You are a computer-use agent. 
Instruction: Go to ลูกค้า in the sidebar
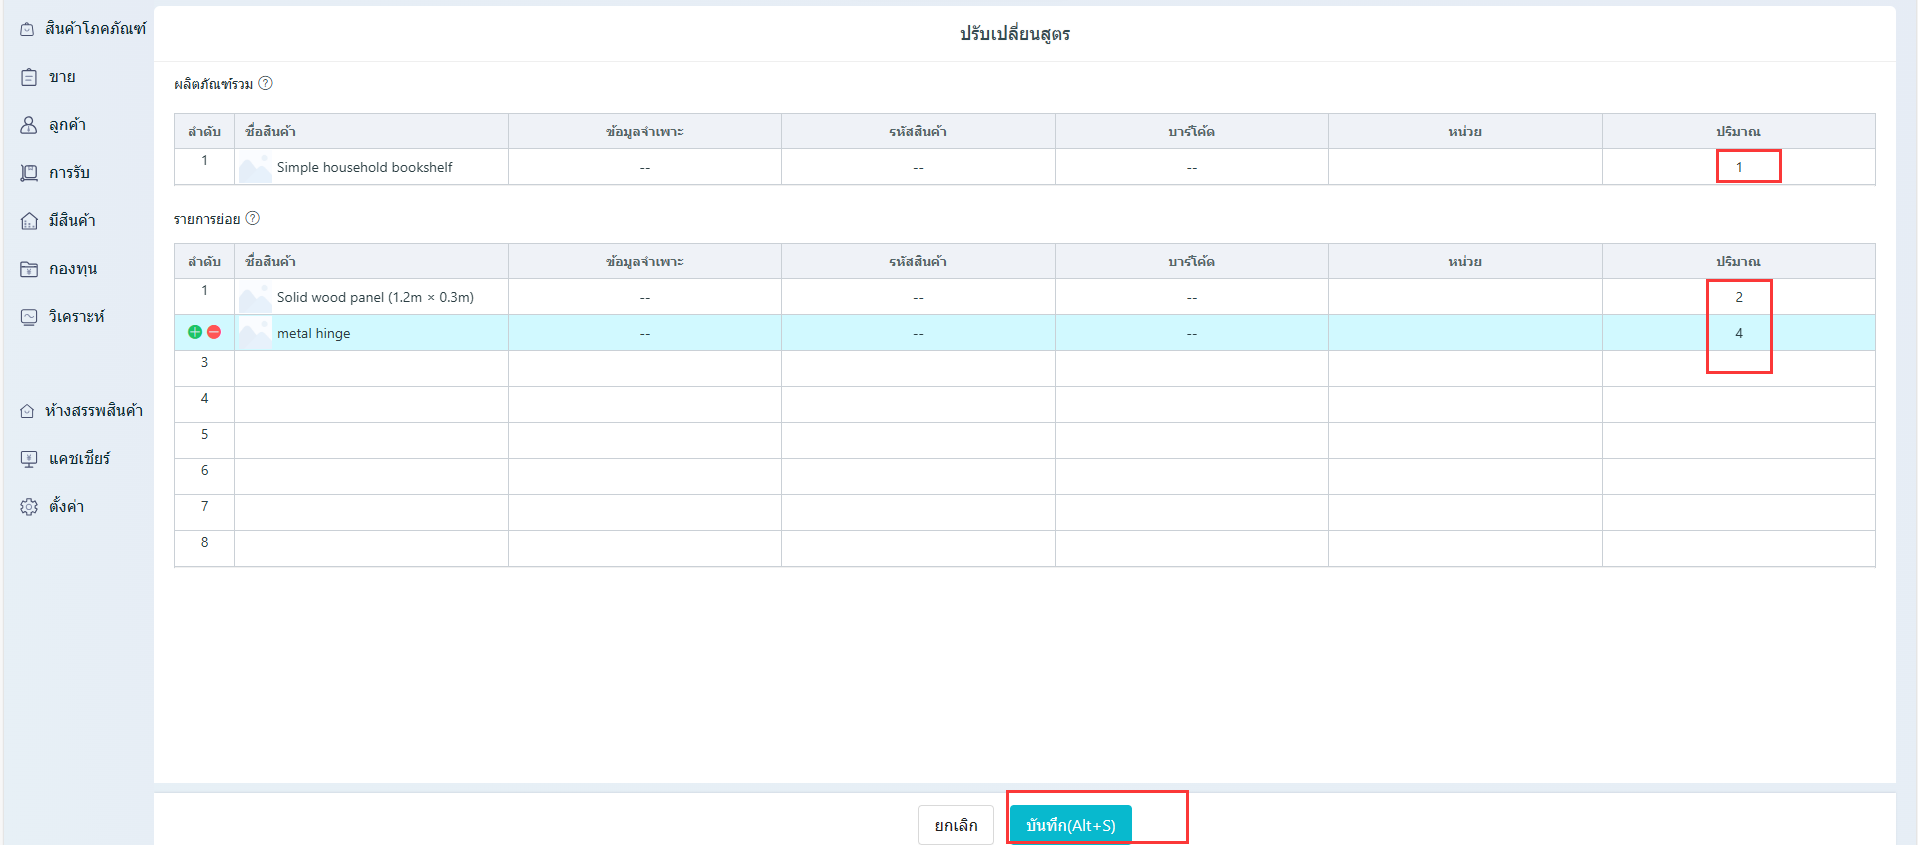click(66, 125)
